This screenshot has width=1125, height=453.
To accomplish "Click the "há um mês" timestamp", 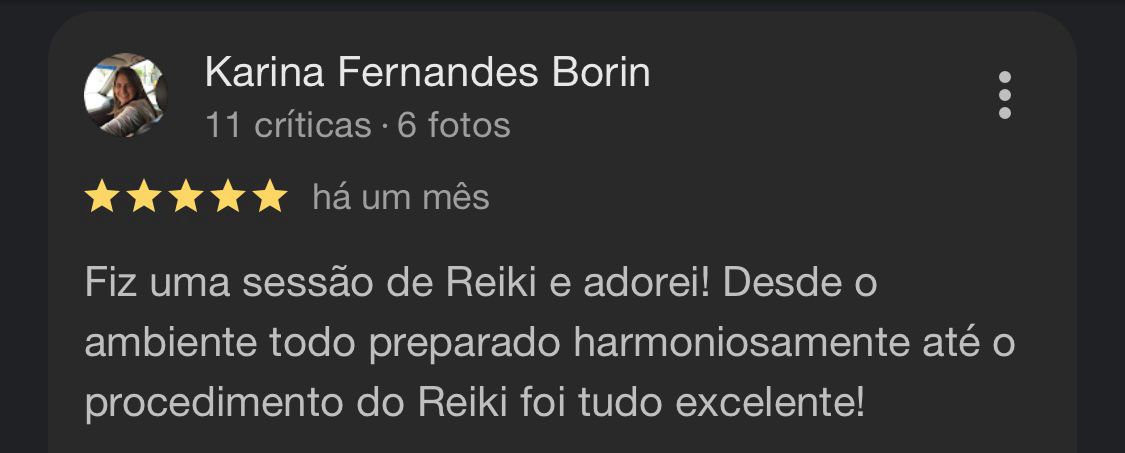I will pyautogui.click(x=401, y=197).
